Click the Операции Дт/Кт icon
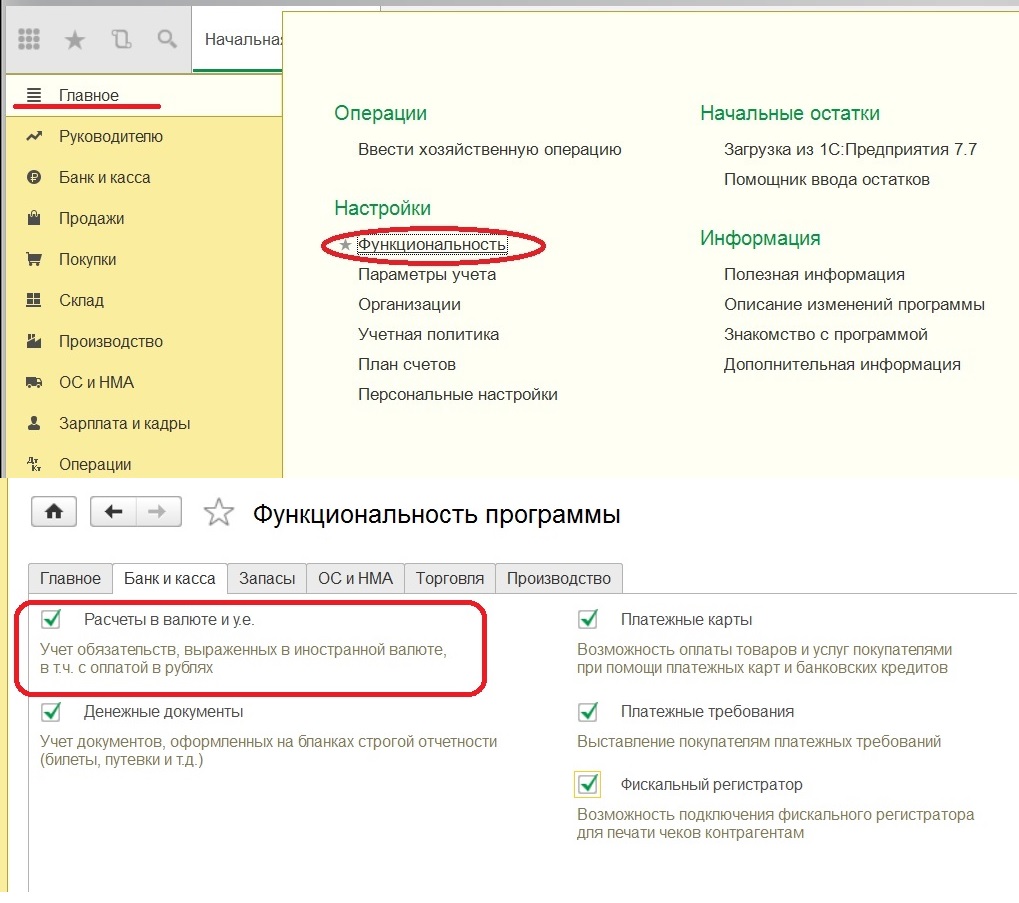This screenshot has width=1019, height=903. point(34,464)
